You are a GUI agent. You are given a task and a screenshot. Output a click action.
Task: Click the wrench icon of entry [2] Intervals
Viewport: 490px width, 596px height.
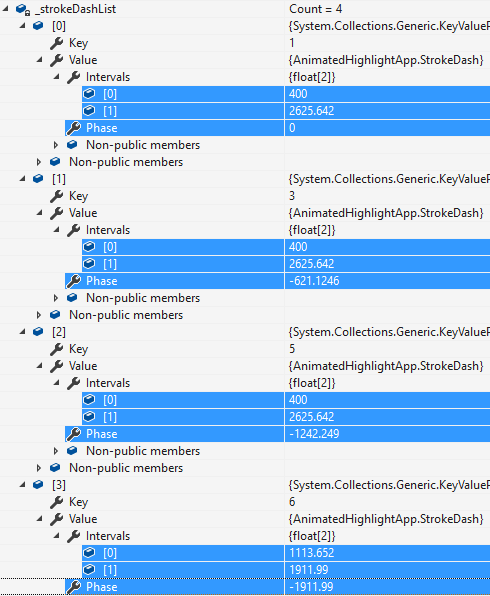pyautogui.click(x=74, y=383)
